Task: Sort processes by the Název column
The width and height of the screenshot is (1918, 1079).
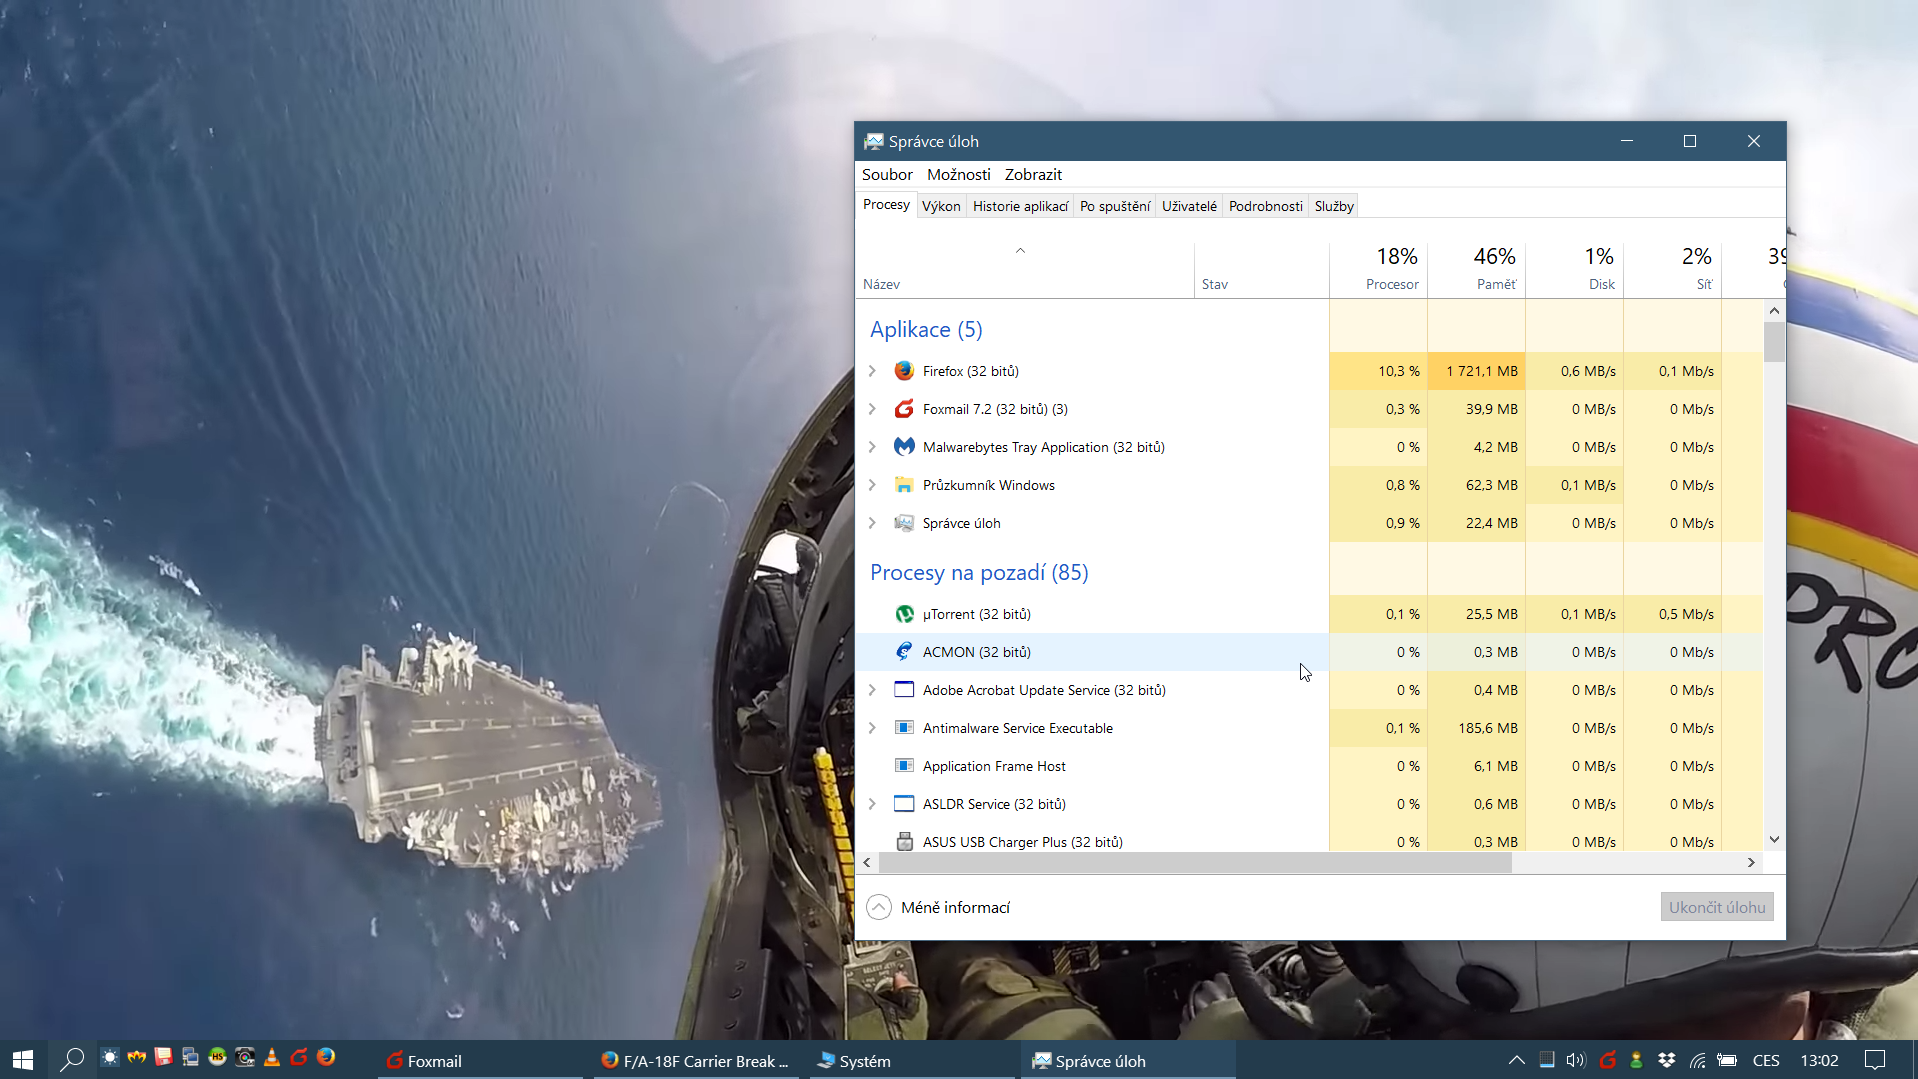Action: (1025, 269)
